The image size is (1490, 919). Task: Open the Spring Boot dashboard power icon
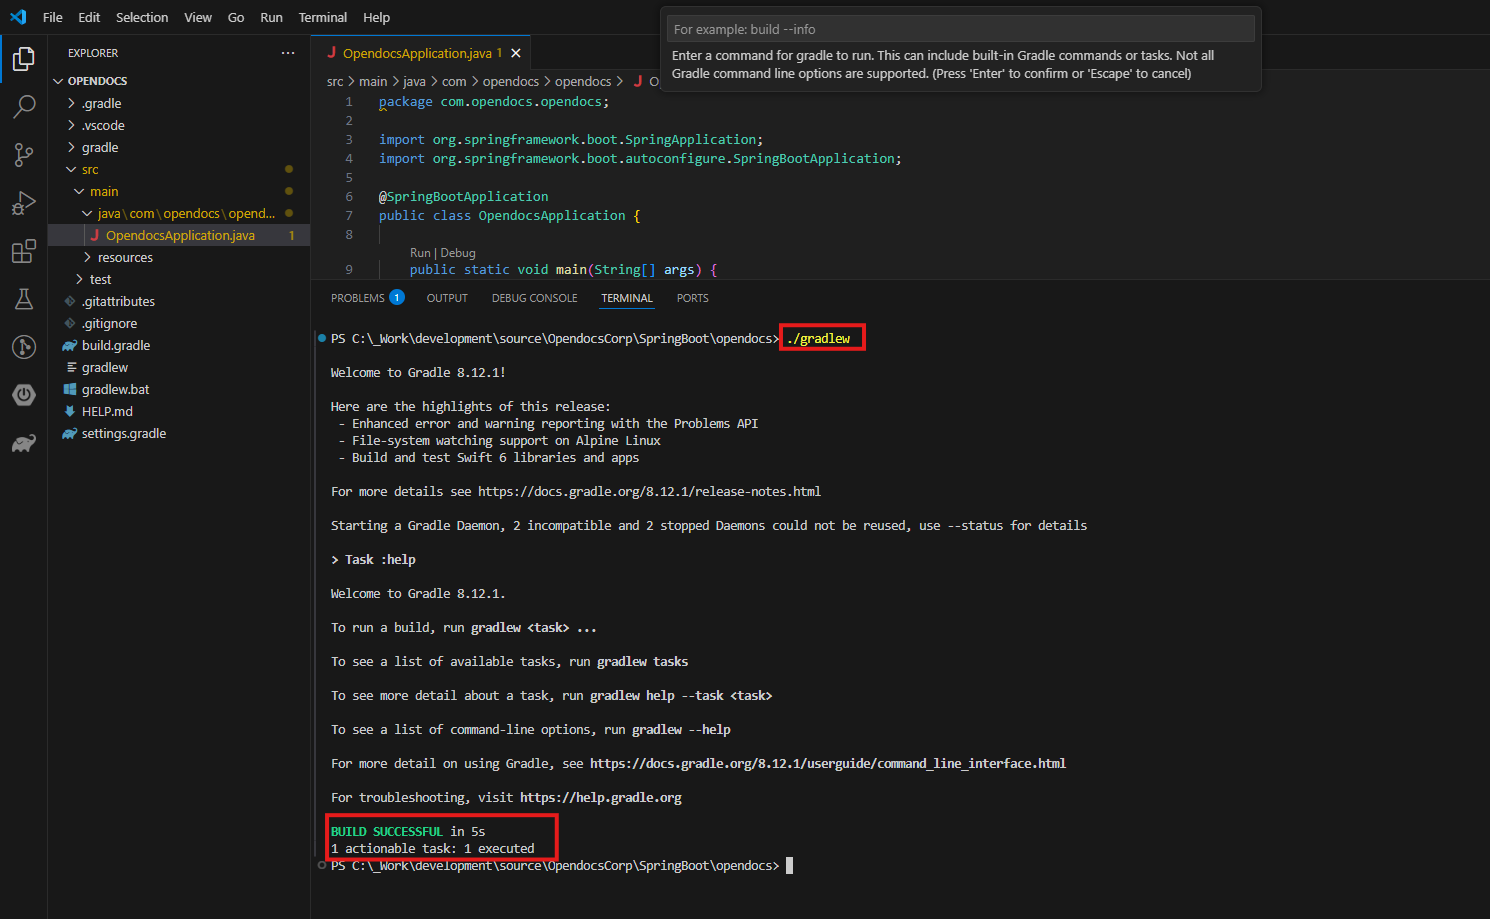(24, 395)
